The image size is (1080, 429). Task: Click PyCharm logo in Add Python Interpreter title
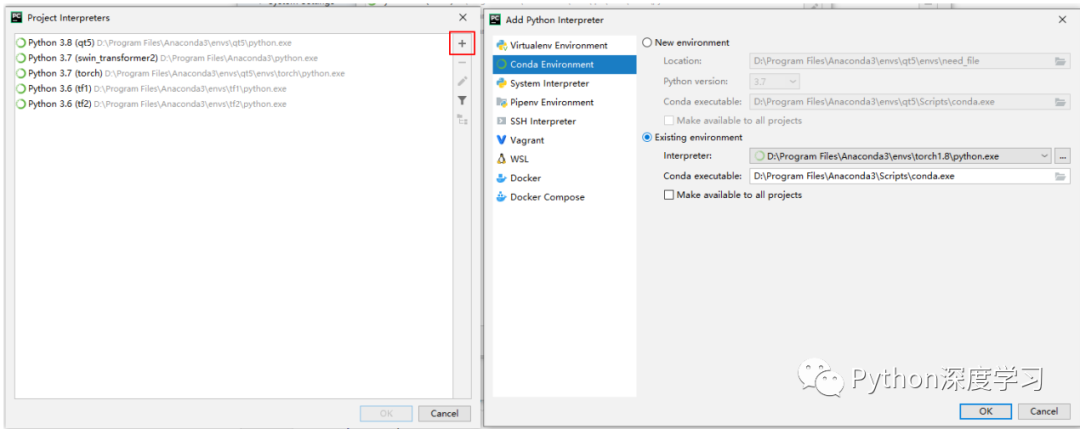pos(495,20)
